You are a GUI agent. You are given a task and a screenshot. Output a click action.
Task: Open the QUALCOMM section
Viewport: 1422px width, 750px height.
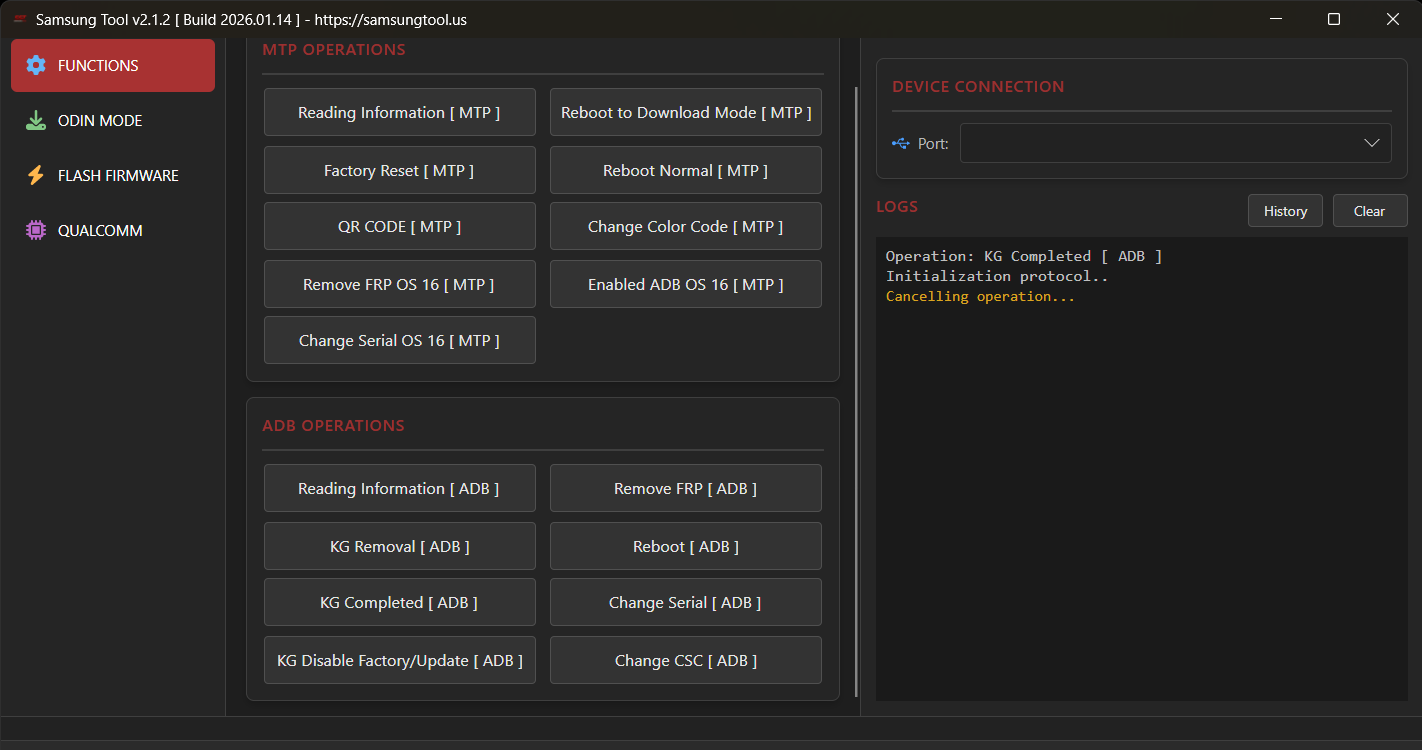pyautogui.click(x=100, y=231)
